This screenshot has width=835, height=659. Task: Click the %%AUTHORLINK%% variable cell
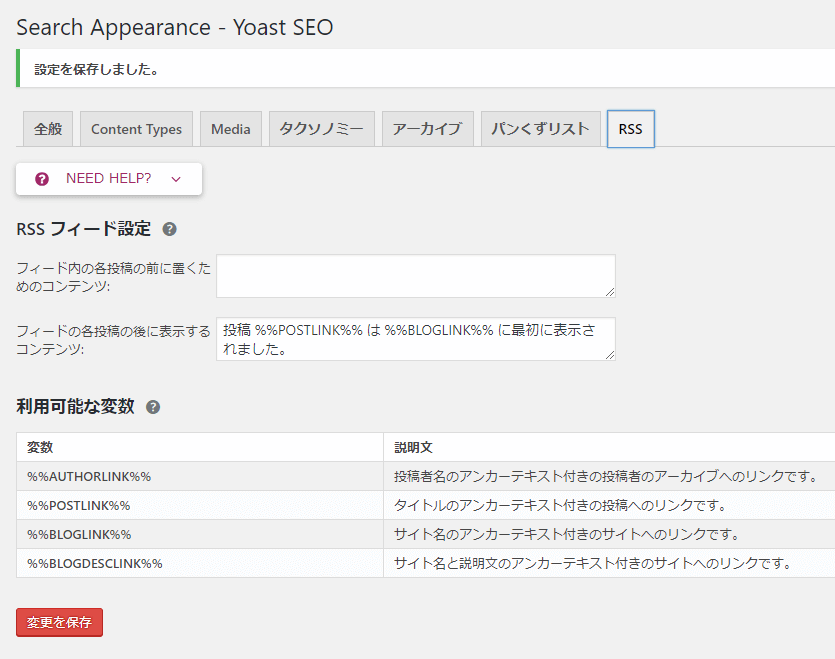pyautogui.click(x=200, y=476)
